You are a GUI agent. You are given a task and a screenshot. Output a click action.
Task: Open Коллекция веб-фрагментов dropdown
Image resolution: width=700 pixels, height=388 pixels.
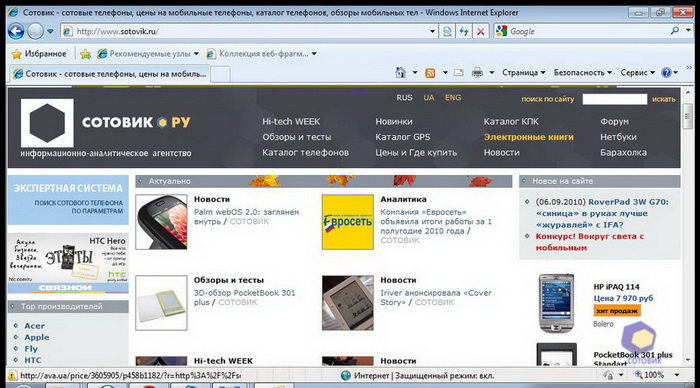click(x=261, y=54)
